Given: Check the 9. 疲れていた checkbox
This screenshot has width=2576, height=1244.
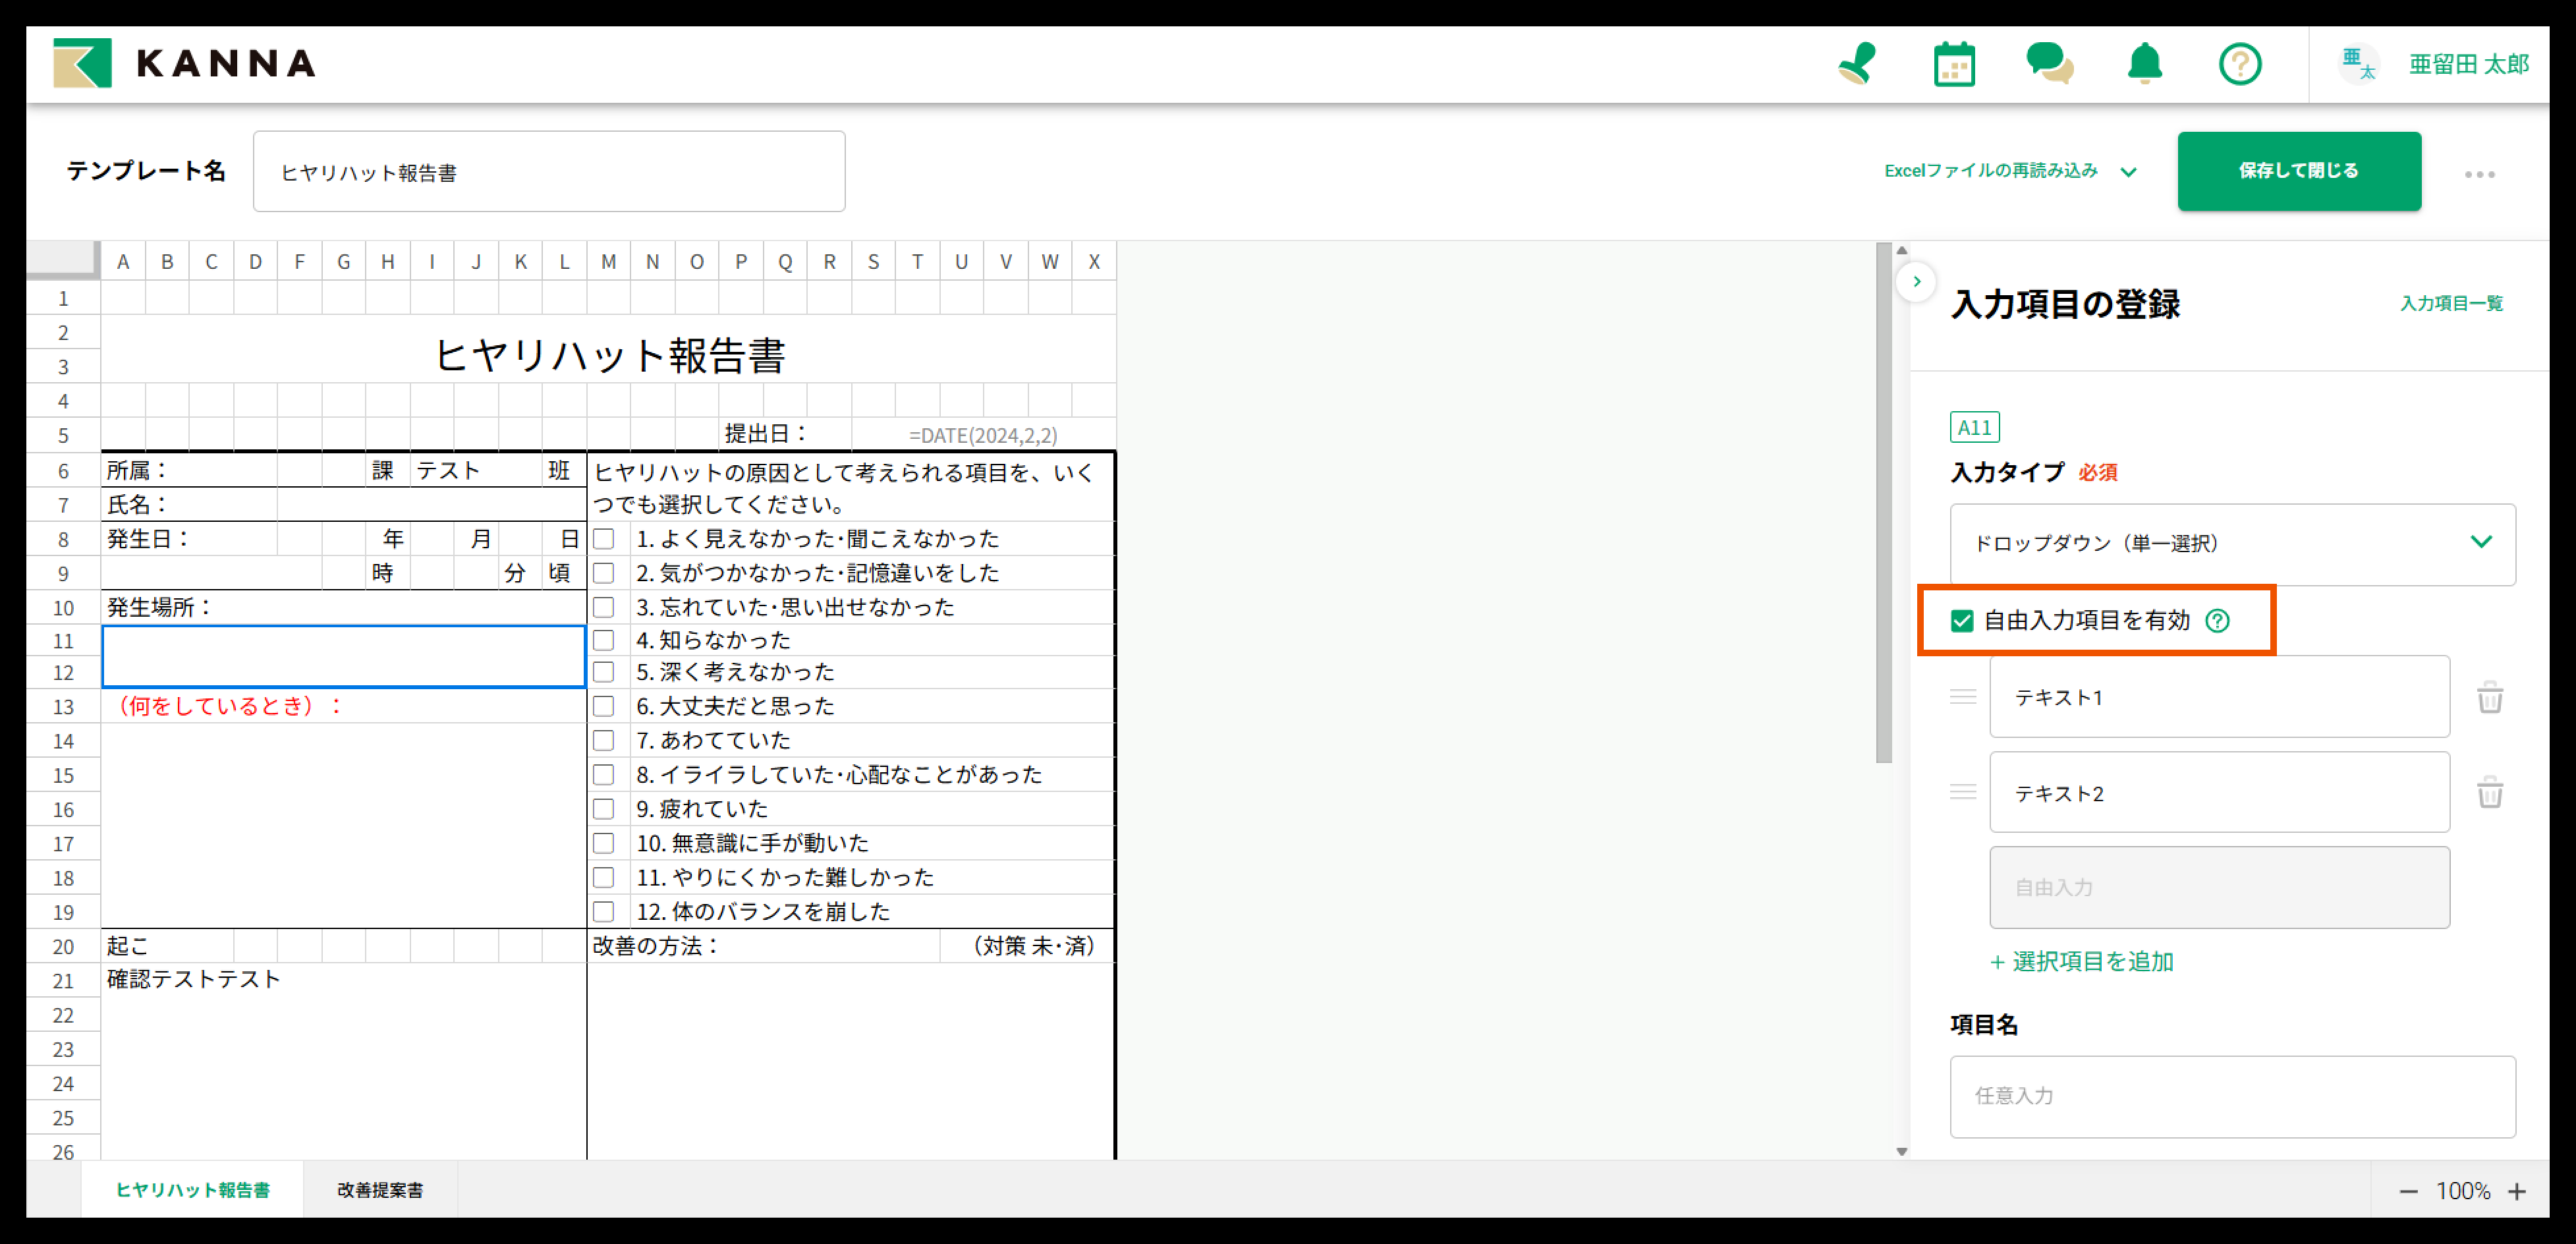Looking at the screenshot, I should [x=604, y=808].
